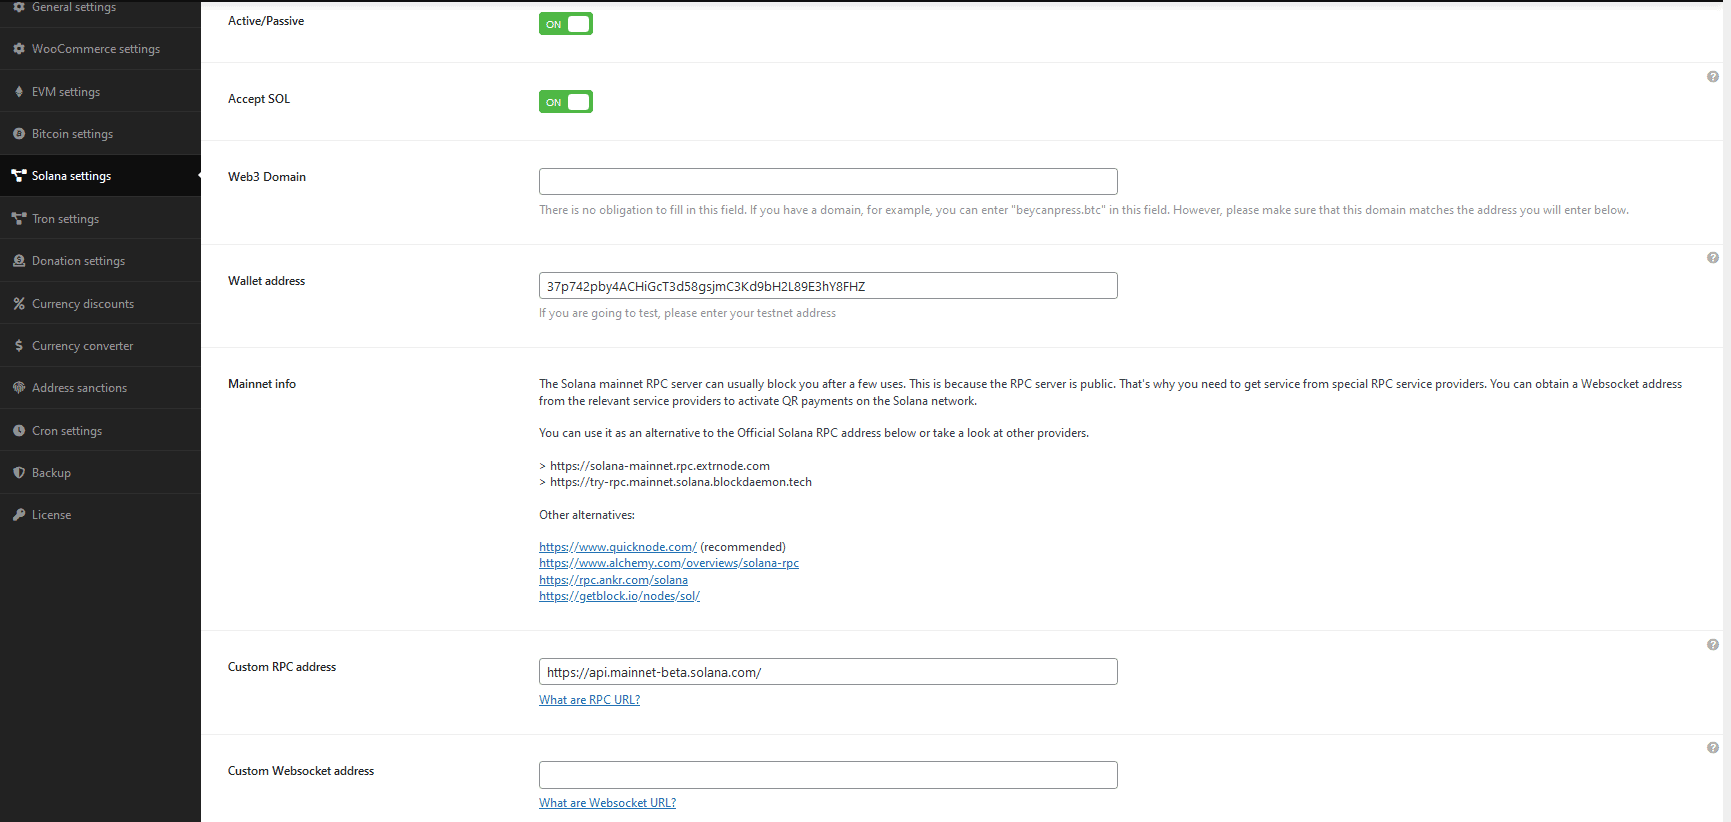Click the License key icon
This screenshot has width=1731, height=822.
click(19, 515)
